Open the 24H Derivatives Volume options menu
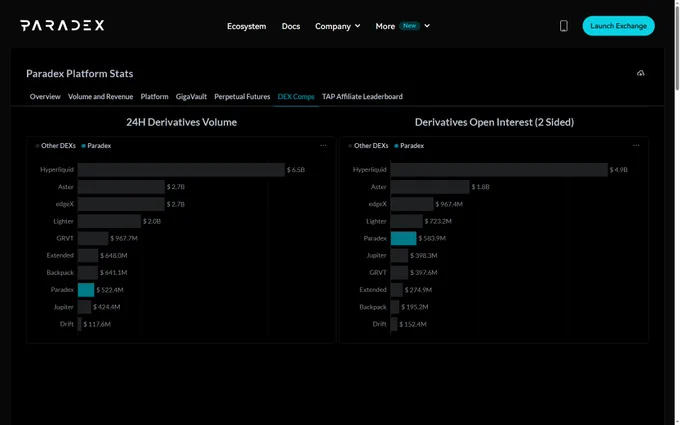 [323, 146]
